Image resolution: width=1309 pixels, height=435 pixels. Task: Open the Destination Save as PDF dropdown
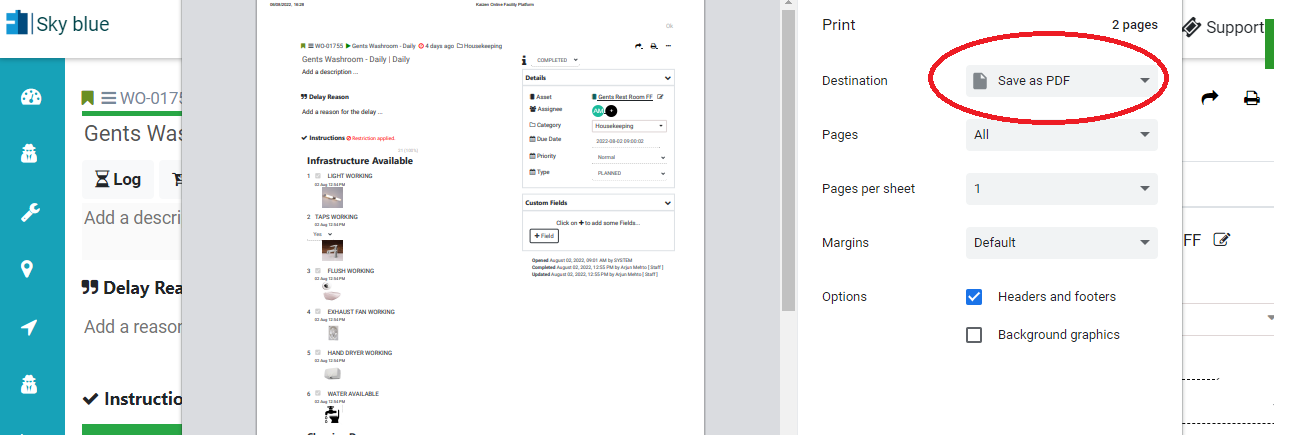pos(1062,81)
